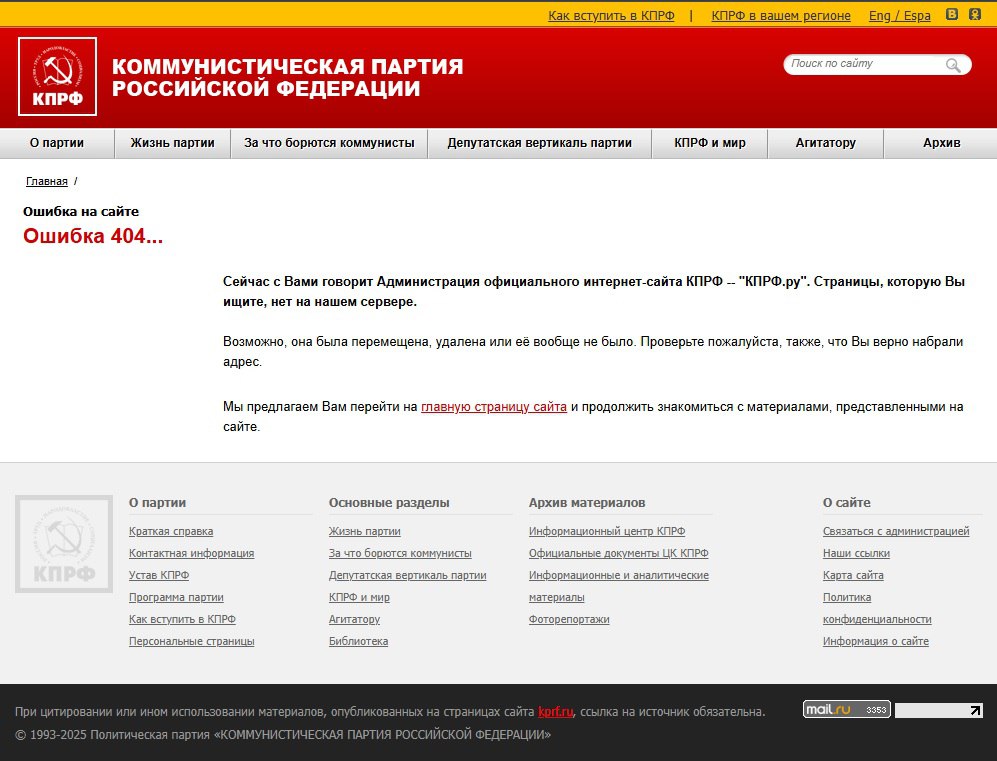The width and height of the screenshot is (997, 761).
Task: Click the magnifying glass search icon
Action: (x=952, y=65)
